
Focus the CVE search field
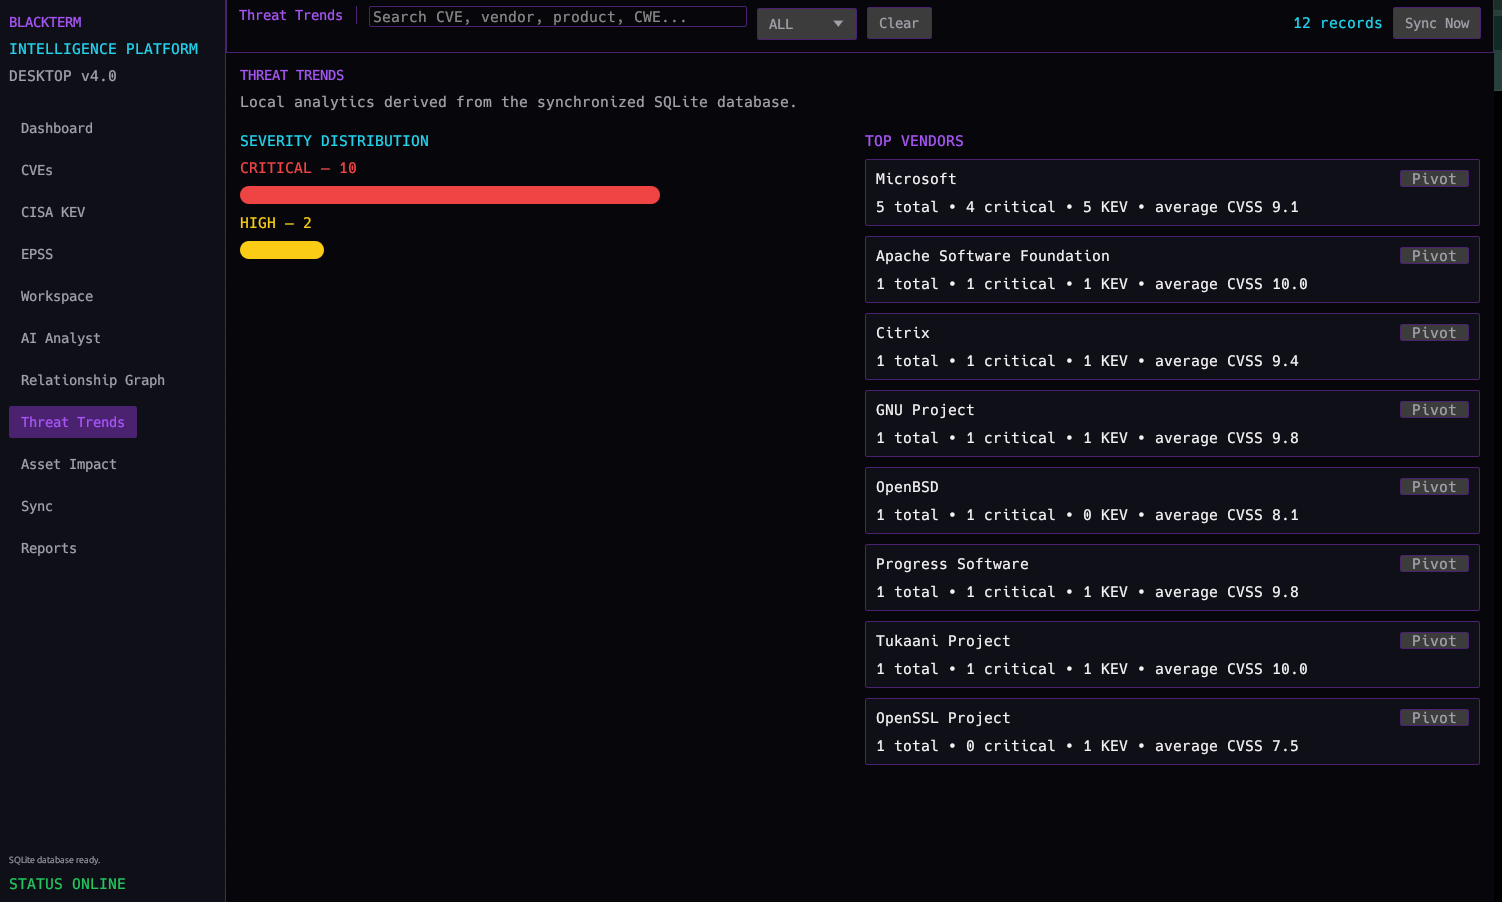558,17
